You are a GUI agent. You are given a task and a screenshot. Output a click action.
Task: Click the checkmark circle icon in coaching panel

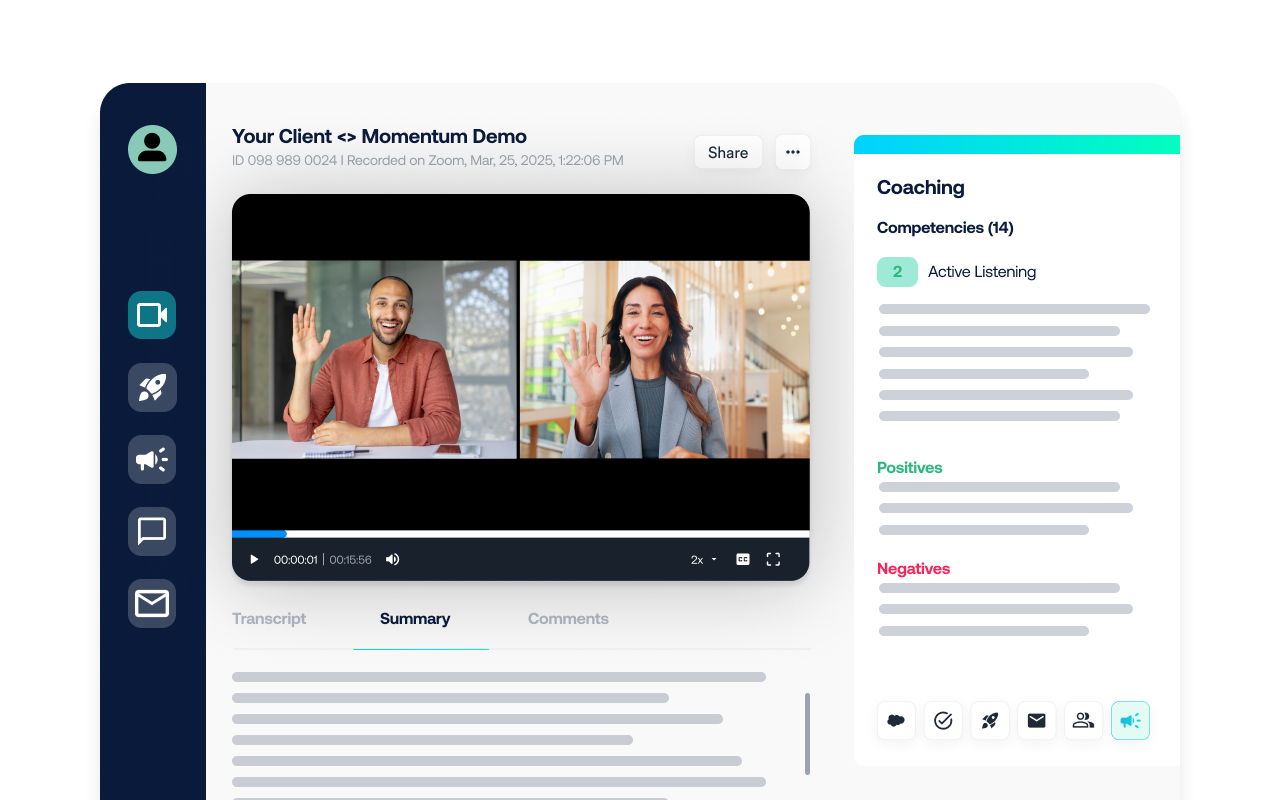943,720
